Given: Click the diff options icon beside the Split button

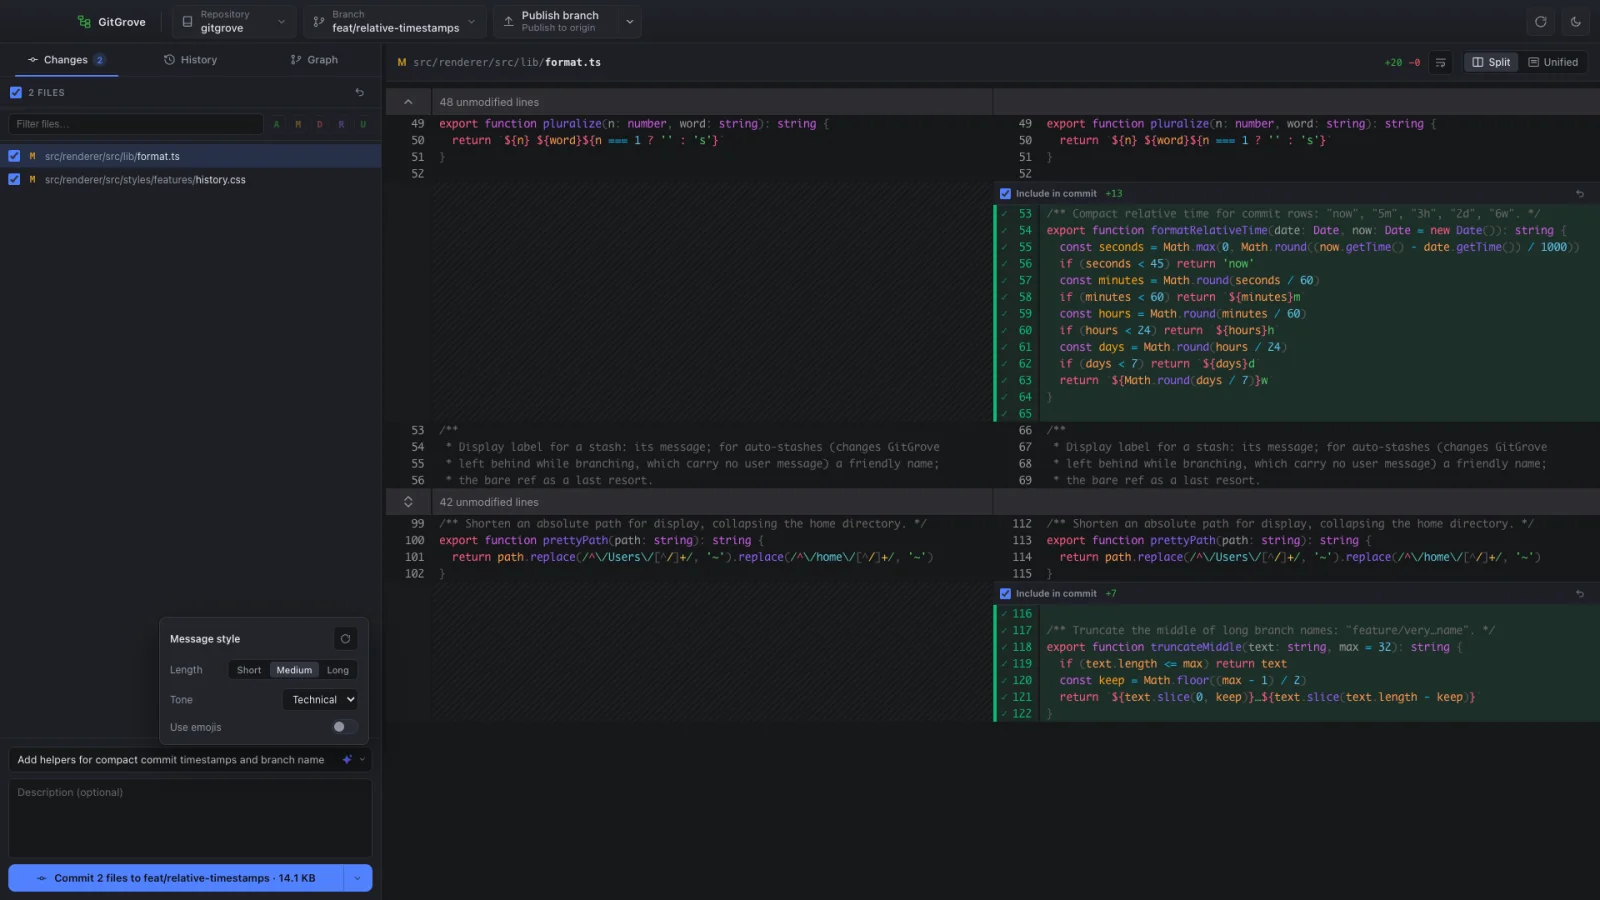Looking at the screenshot, I should (x=1440, y=62).
